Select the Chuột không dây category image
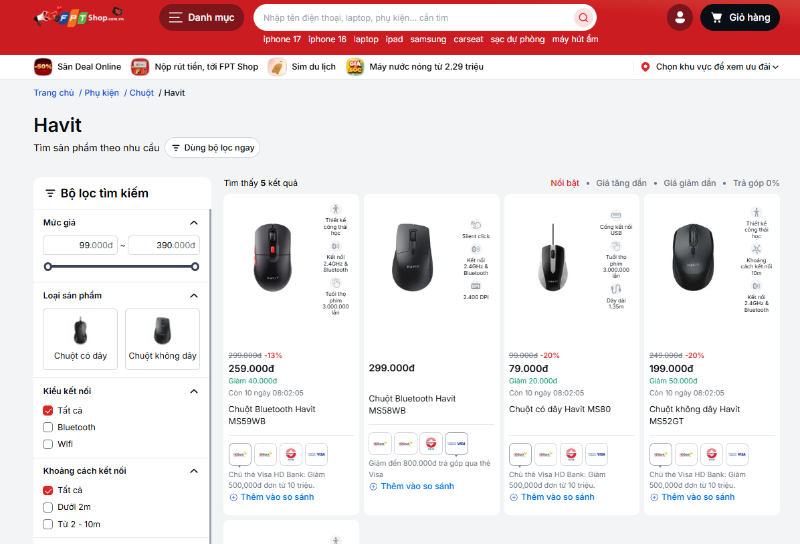 162,331
